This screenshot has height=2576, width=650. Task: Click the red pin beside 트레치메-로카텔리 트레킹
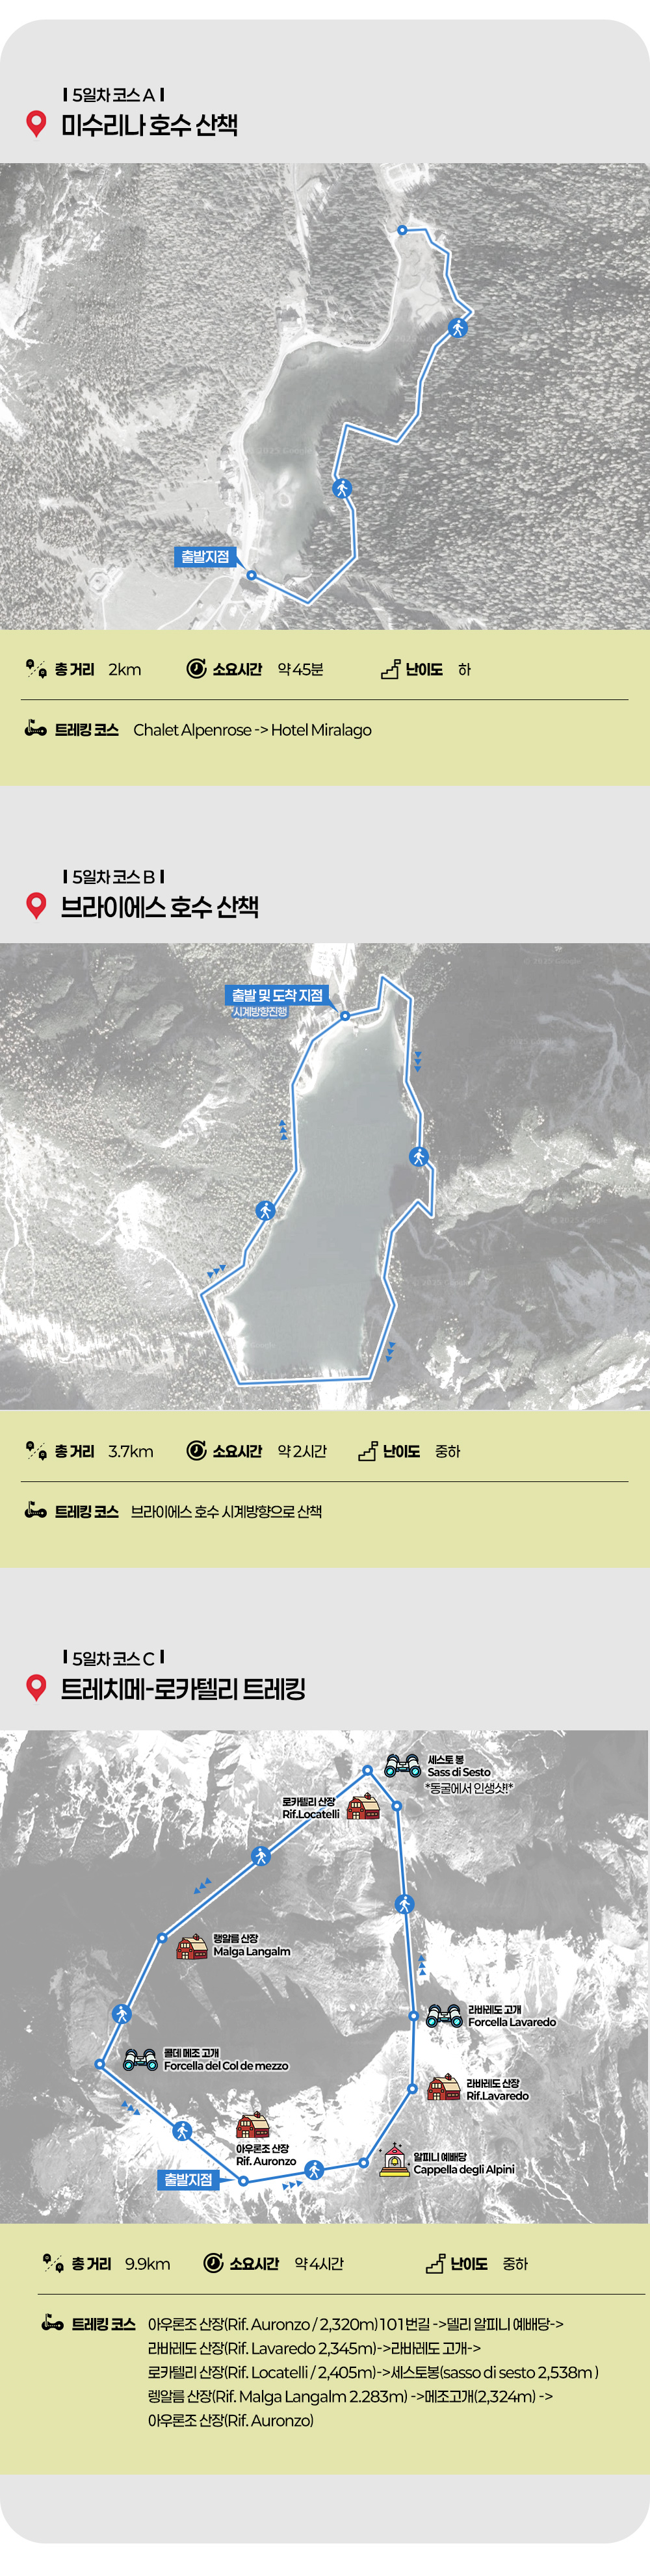pos(37,1688)
